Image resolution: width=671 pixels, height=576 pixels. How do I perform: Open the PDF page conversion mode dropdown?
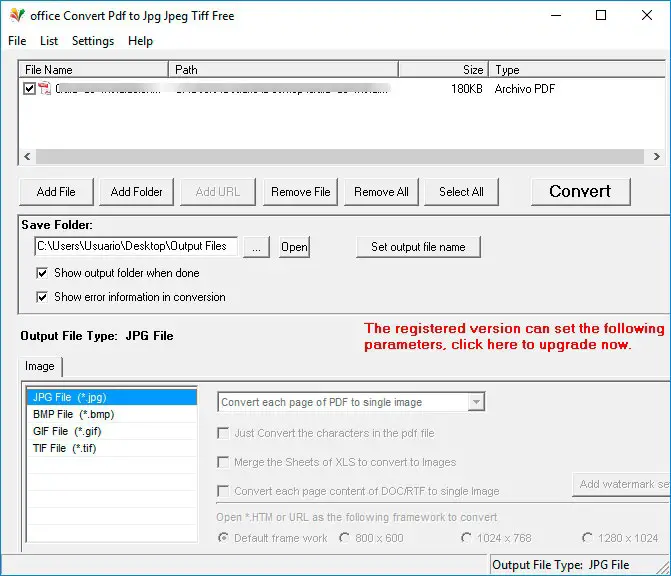[x=476, y=402]
